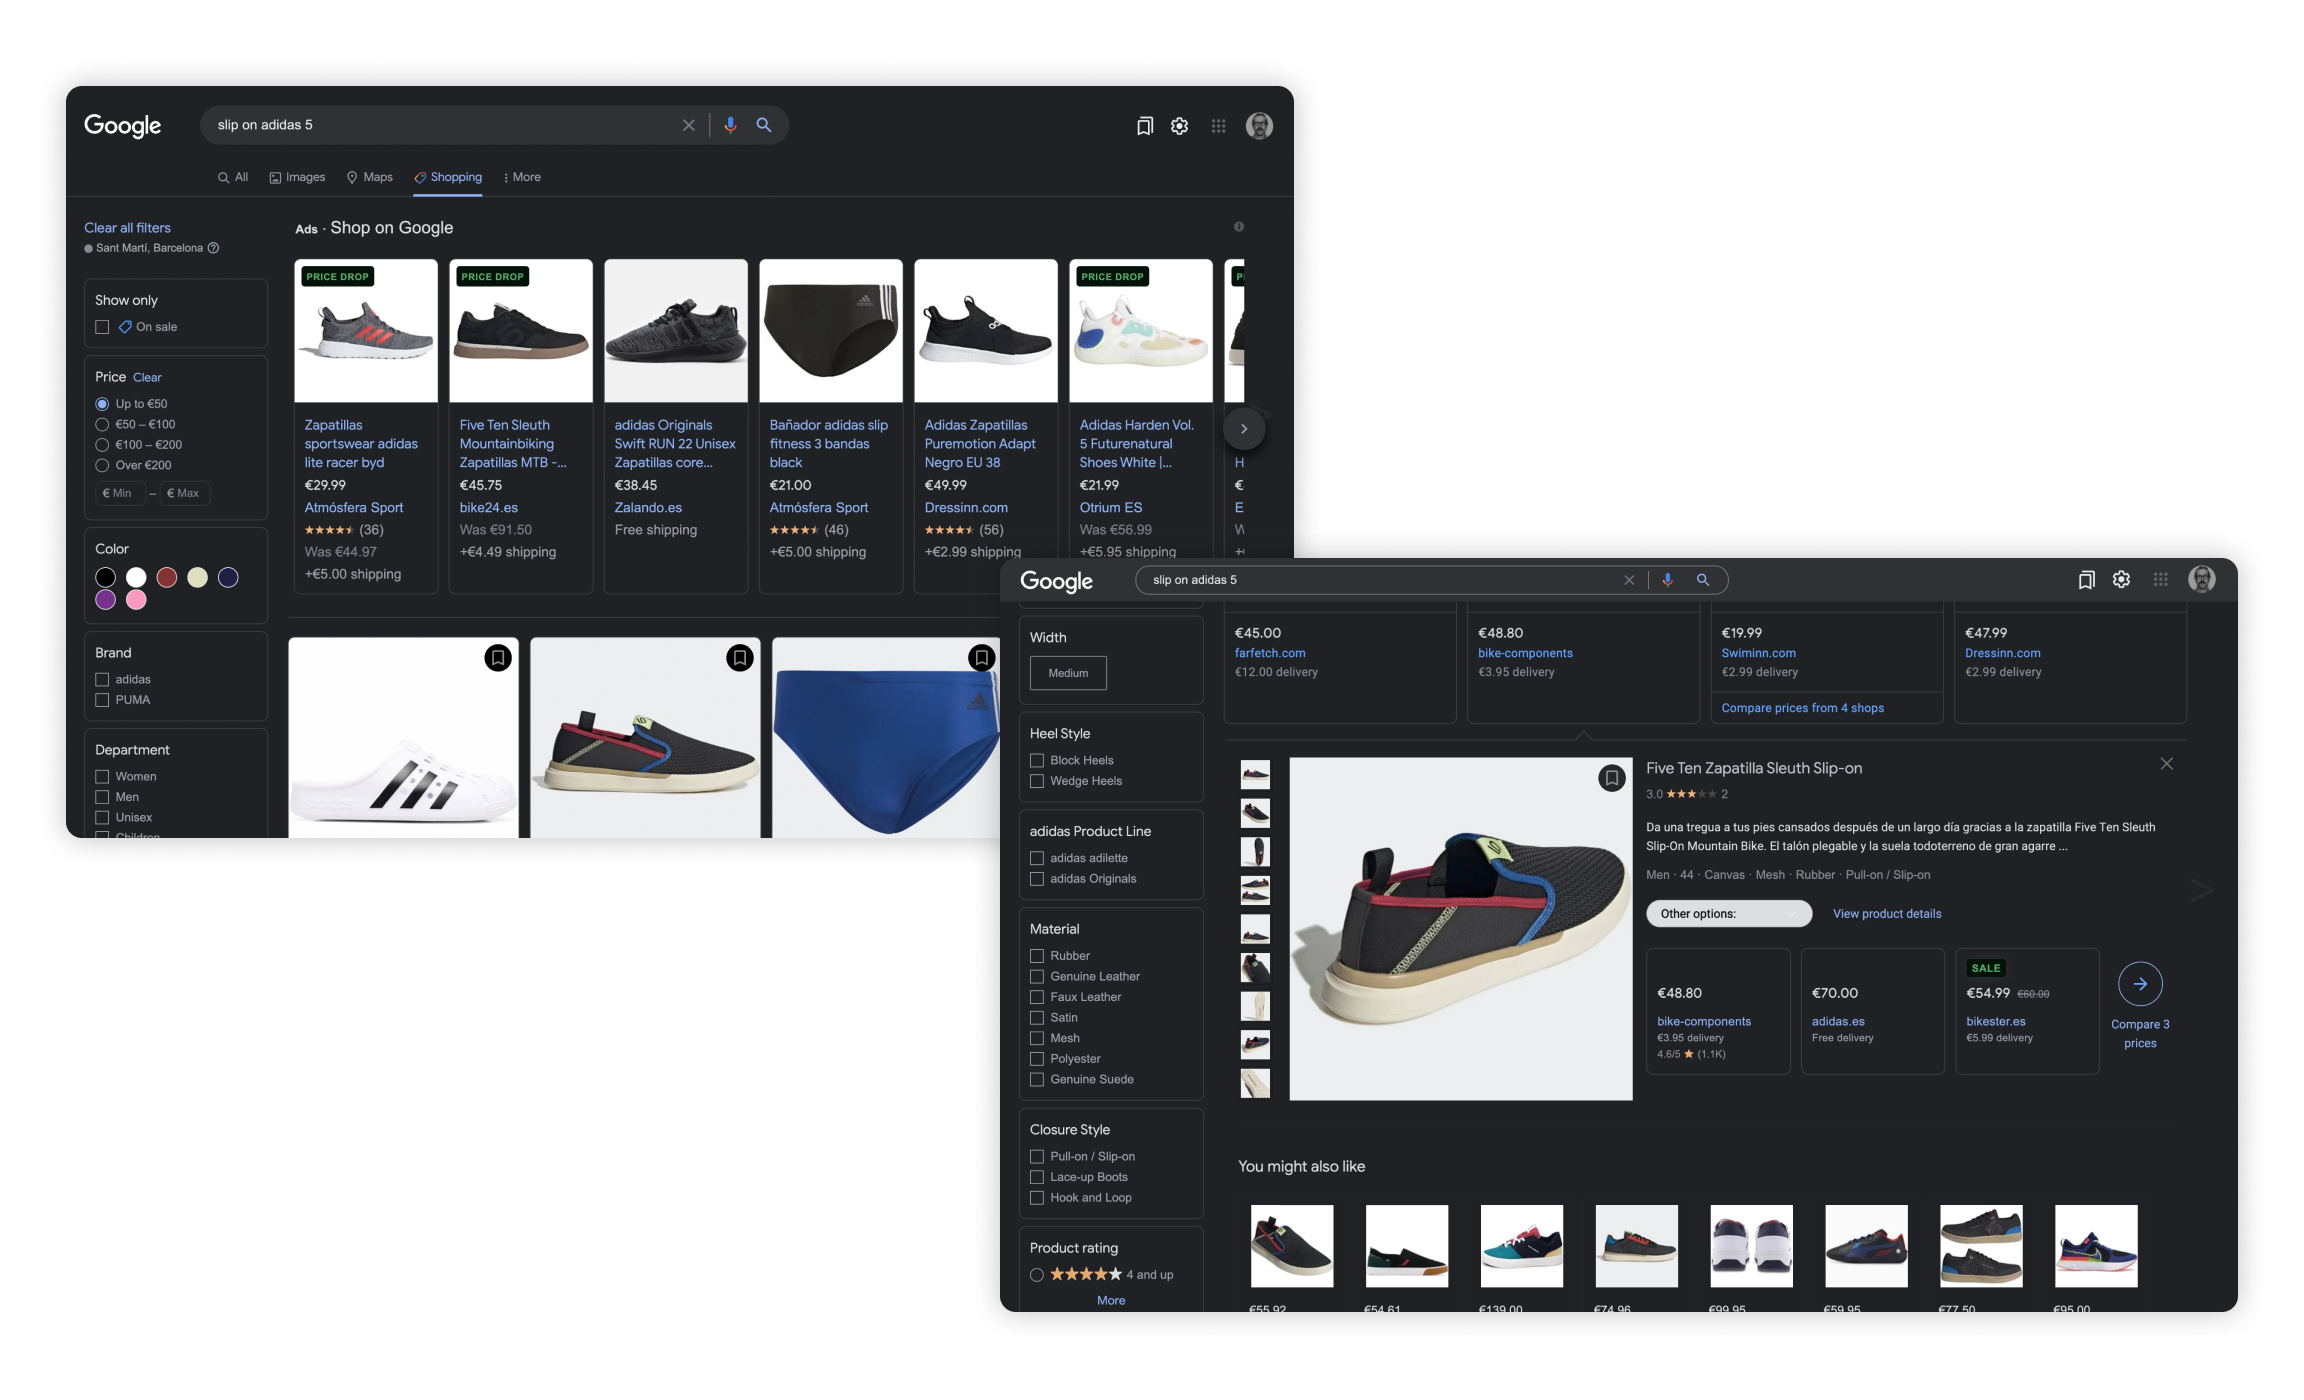Clear the top search box text
The height and width of the screenshot is (1400, 2304).
(688, 125)
